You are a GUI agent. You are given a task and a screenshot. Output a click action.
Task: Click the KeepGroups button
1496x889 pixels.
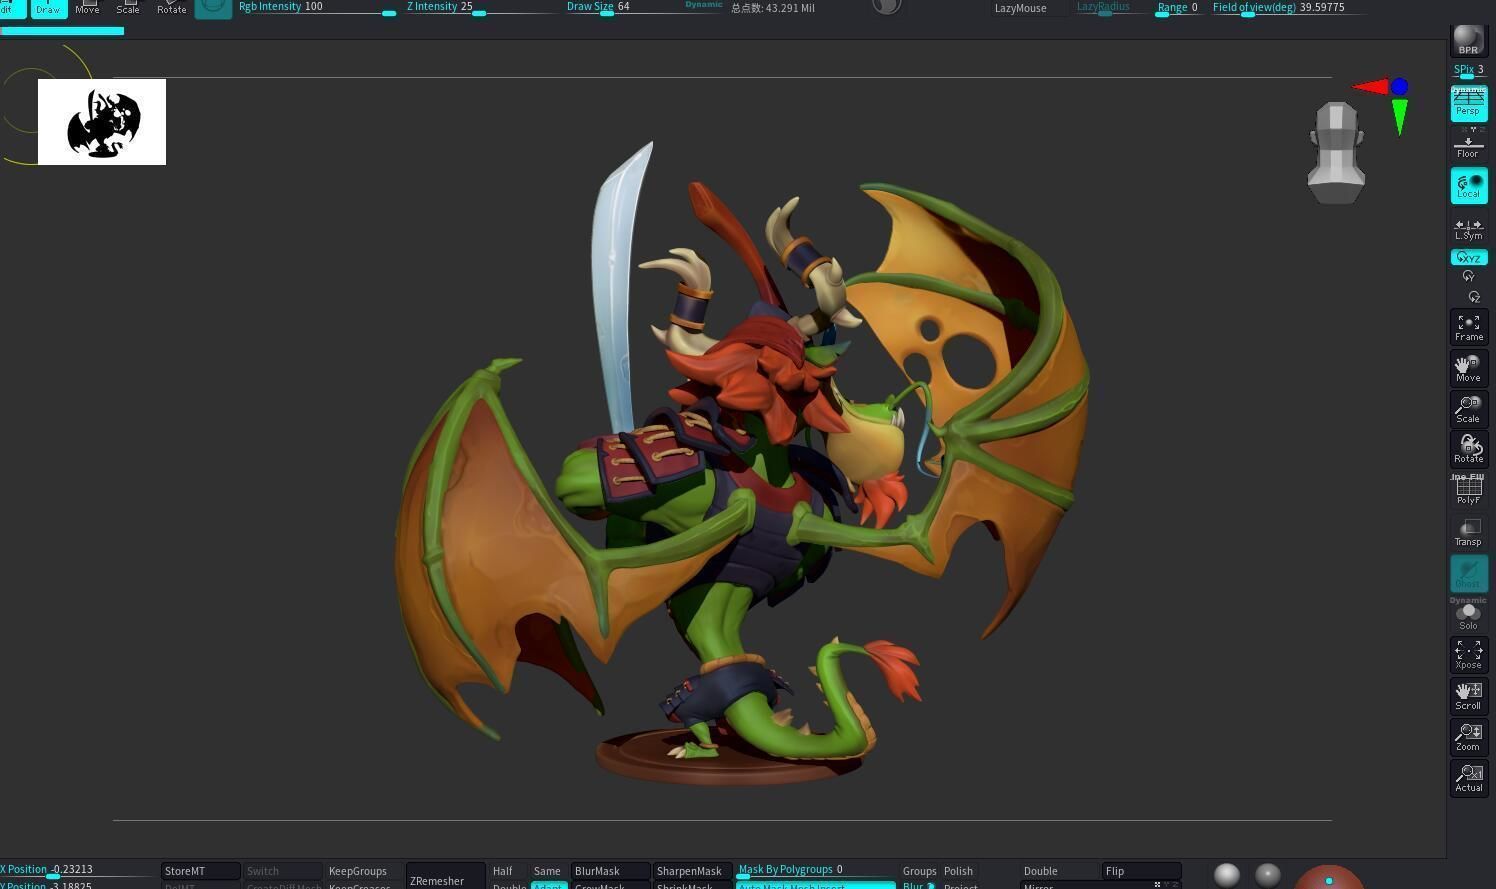(x=358, y=871)
